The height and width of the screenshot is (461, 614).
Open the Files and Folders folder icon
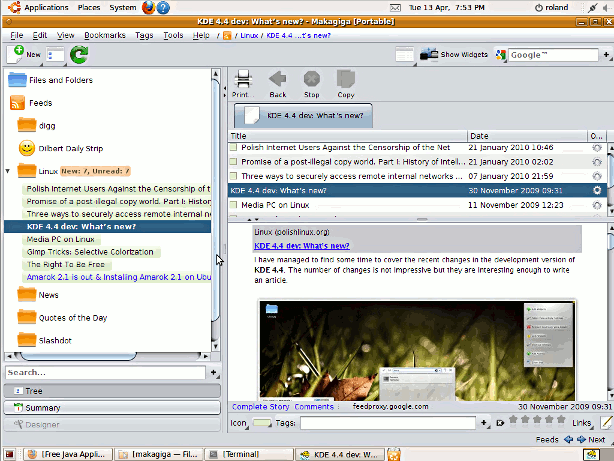(x=17, y=80)
